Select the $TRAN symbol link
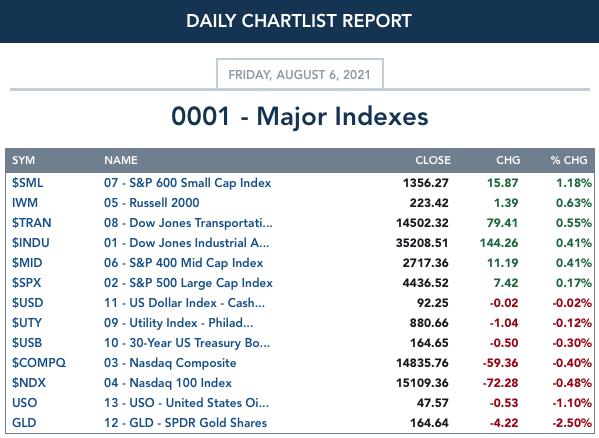 pos(31,223)
